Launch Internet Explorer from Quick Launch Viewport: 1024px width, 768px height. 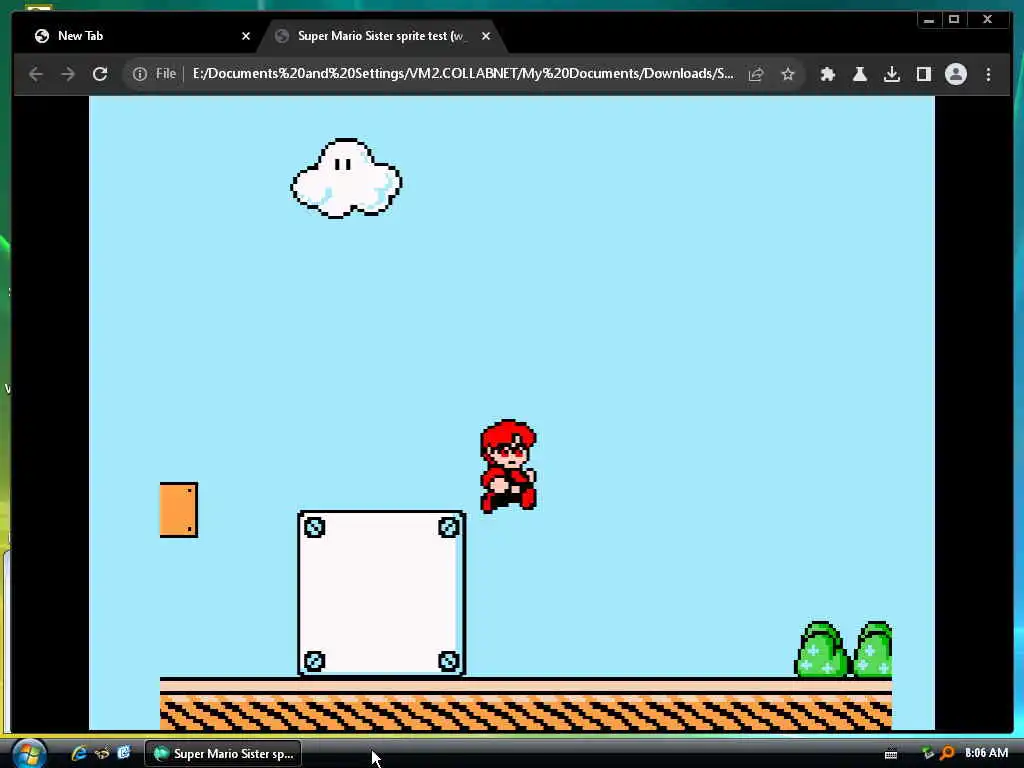pyautogui.click(x=79, y=753)
